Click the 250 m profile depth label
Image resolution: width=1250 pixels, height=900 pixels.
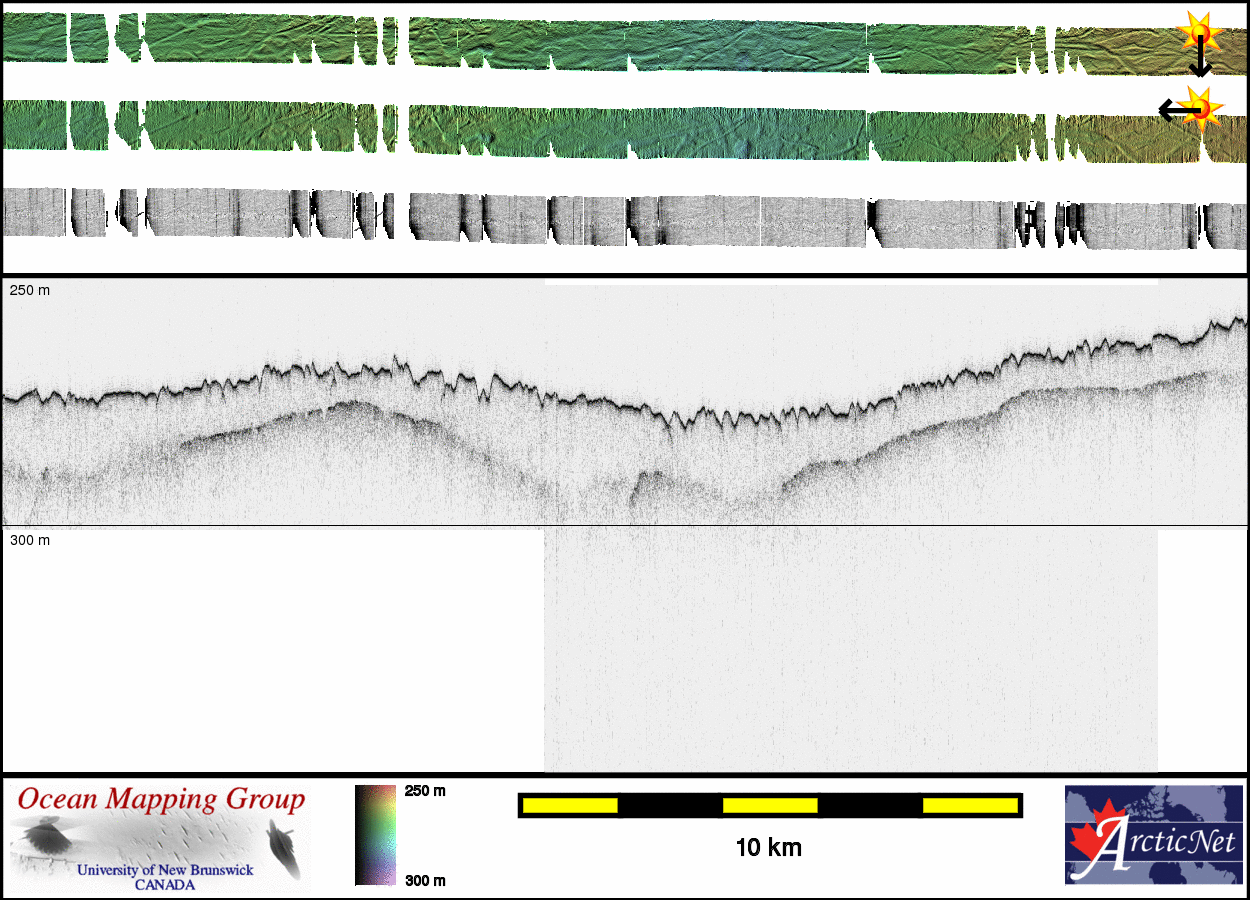pyautogui.click(x=30, y=290)
